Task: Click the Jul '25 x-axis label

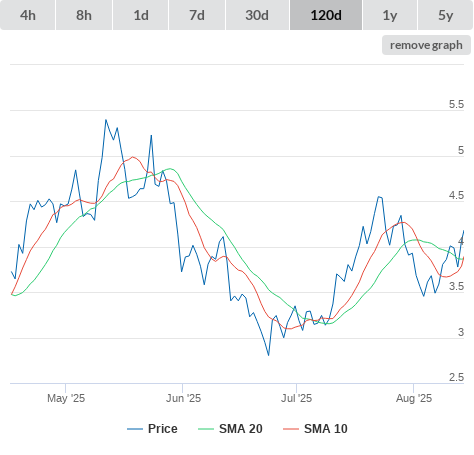Action: click(296, 398)
